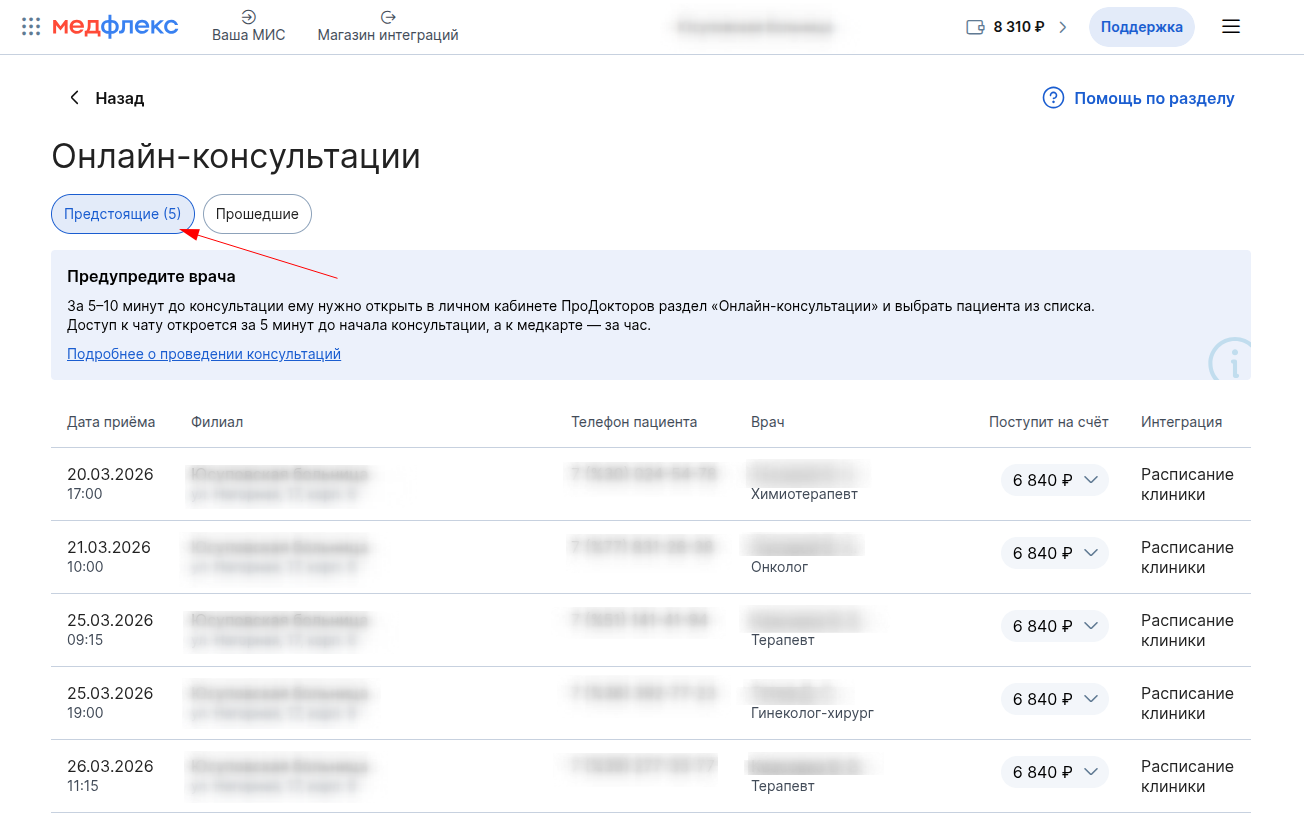Open Подробнее о проведении консультаций link

click(204, 354)
